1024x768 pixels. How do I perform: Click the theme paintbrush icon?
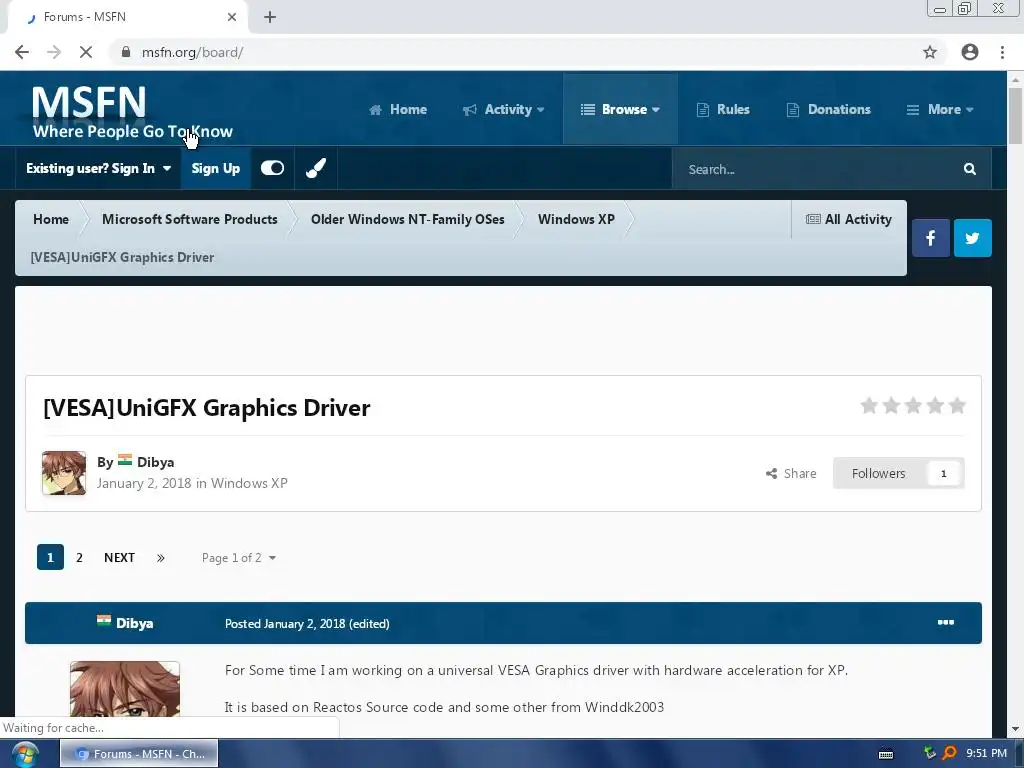[316, 168]
